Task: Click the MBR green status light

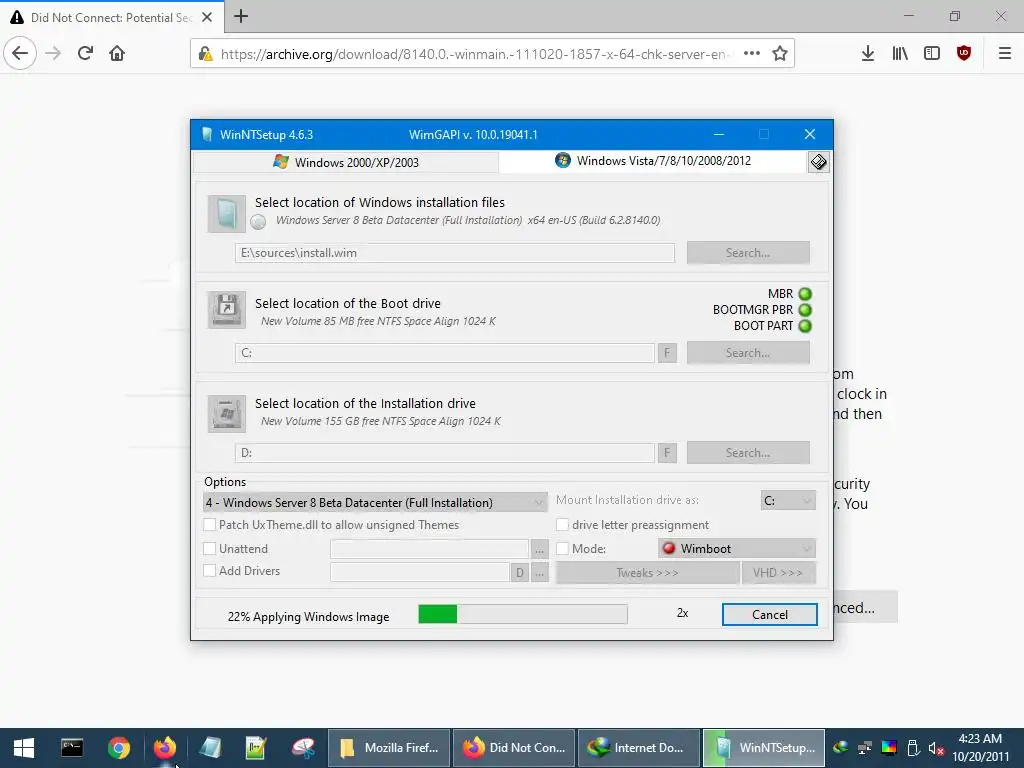Action: click(805, 294)
